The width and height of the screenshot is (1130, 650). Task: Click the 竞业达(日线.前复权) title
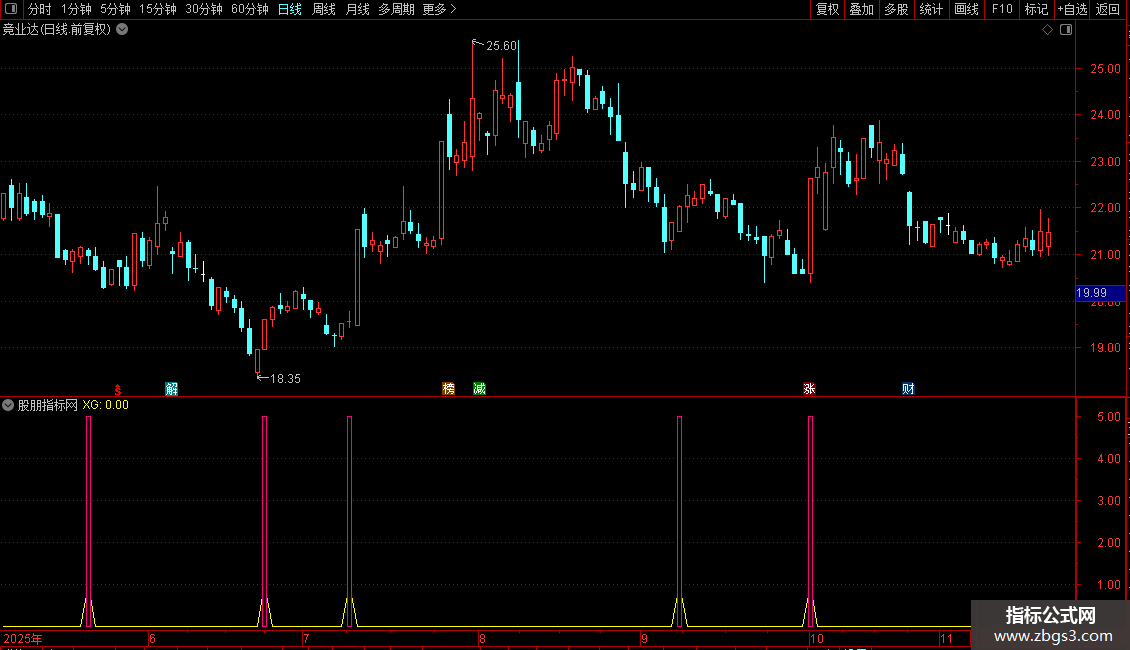(x=57, y=30)
